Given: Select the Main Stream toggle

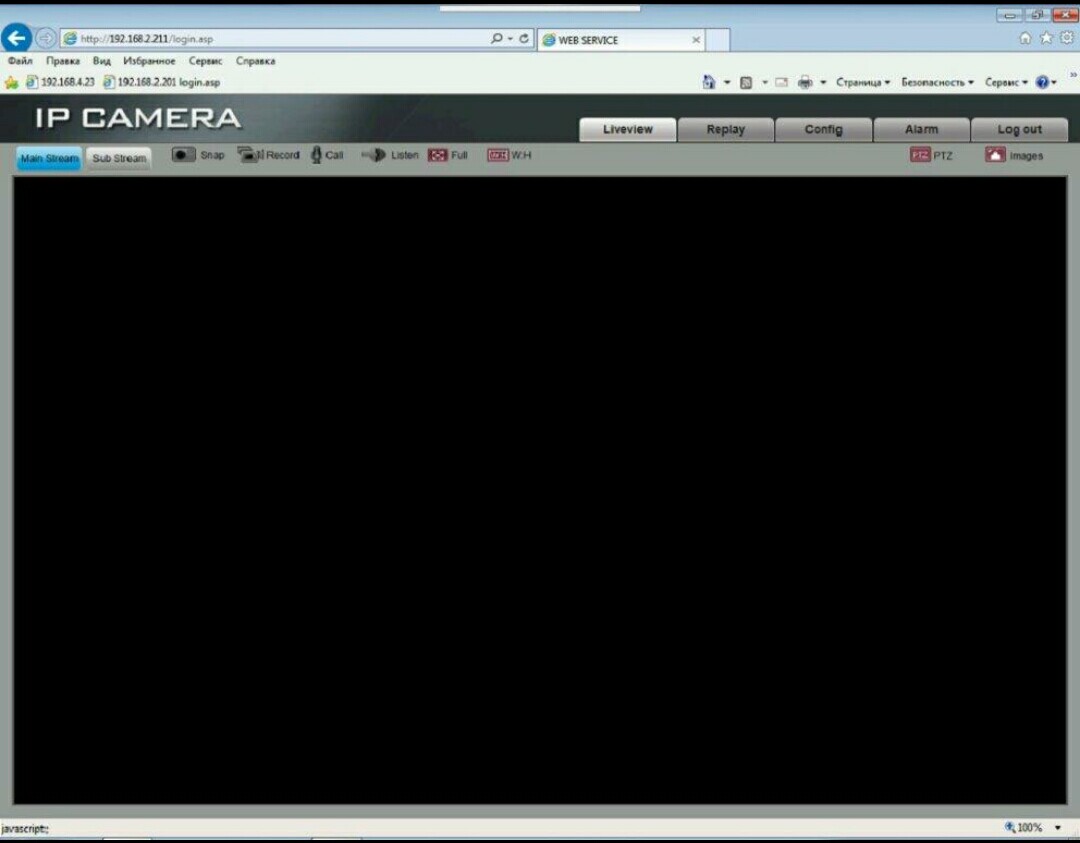Looking at the screenshot, I should click(49, 158).
